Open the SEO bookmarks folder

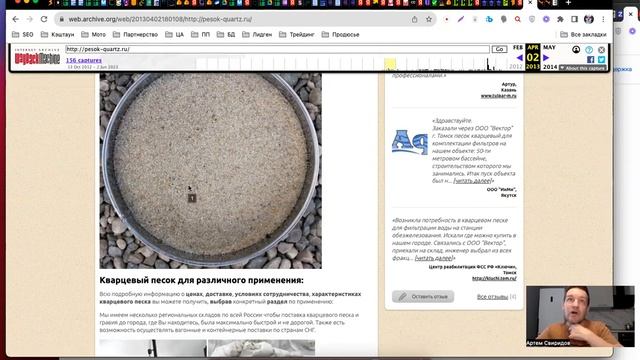(22, 35)
